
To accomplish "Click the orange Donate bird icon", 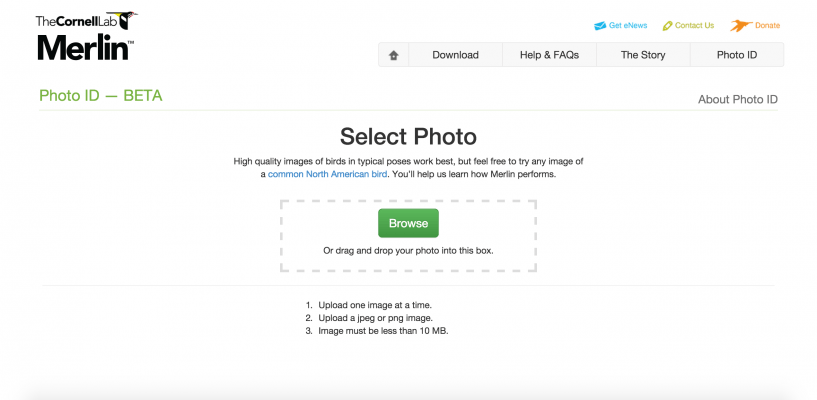I will (741, 25).
